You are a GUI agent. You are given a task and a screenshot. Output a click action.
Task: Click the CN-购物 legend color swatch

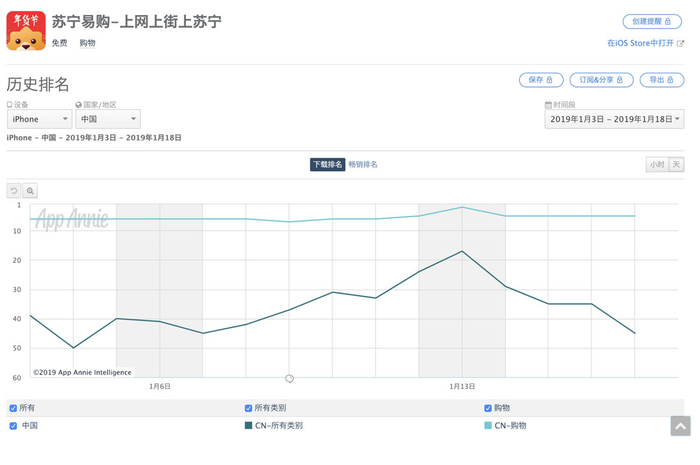[x=488, y=426]
